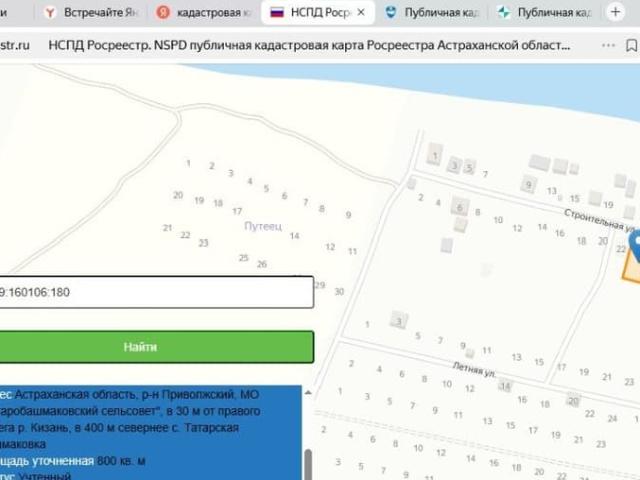Click the site domain str.ru in address bar
The image size is (640, 480).
point(15,45)
